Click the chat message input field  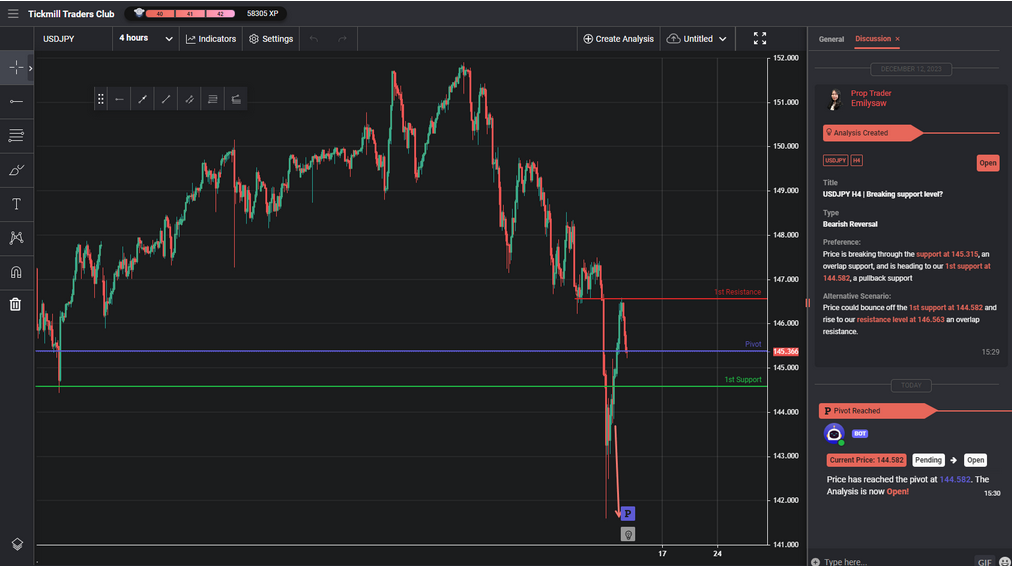(x=897, y=561)
